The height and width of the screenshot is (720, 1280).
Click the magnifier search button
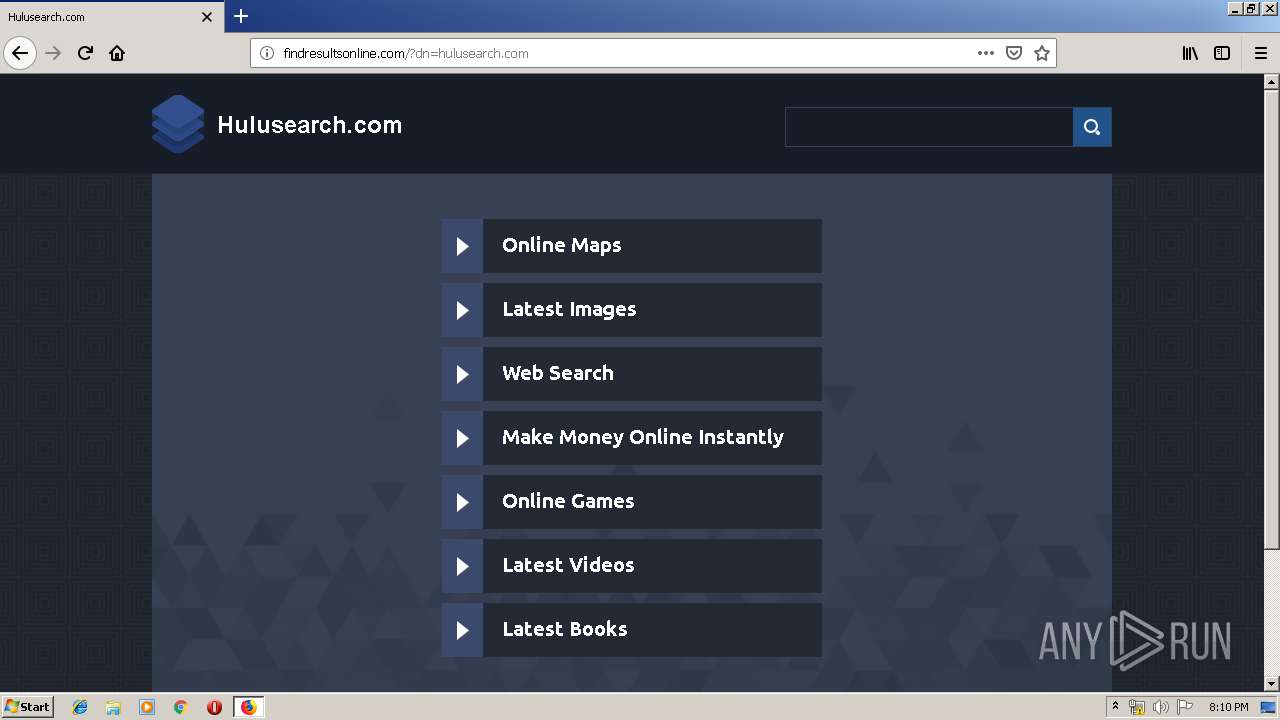(1092, 127)
